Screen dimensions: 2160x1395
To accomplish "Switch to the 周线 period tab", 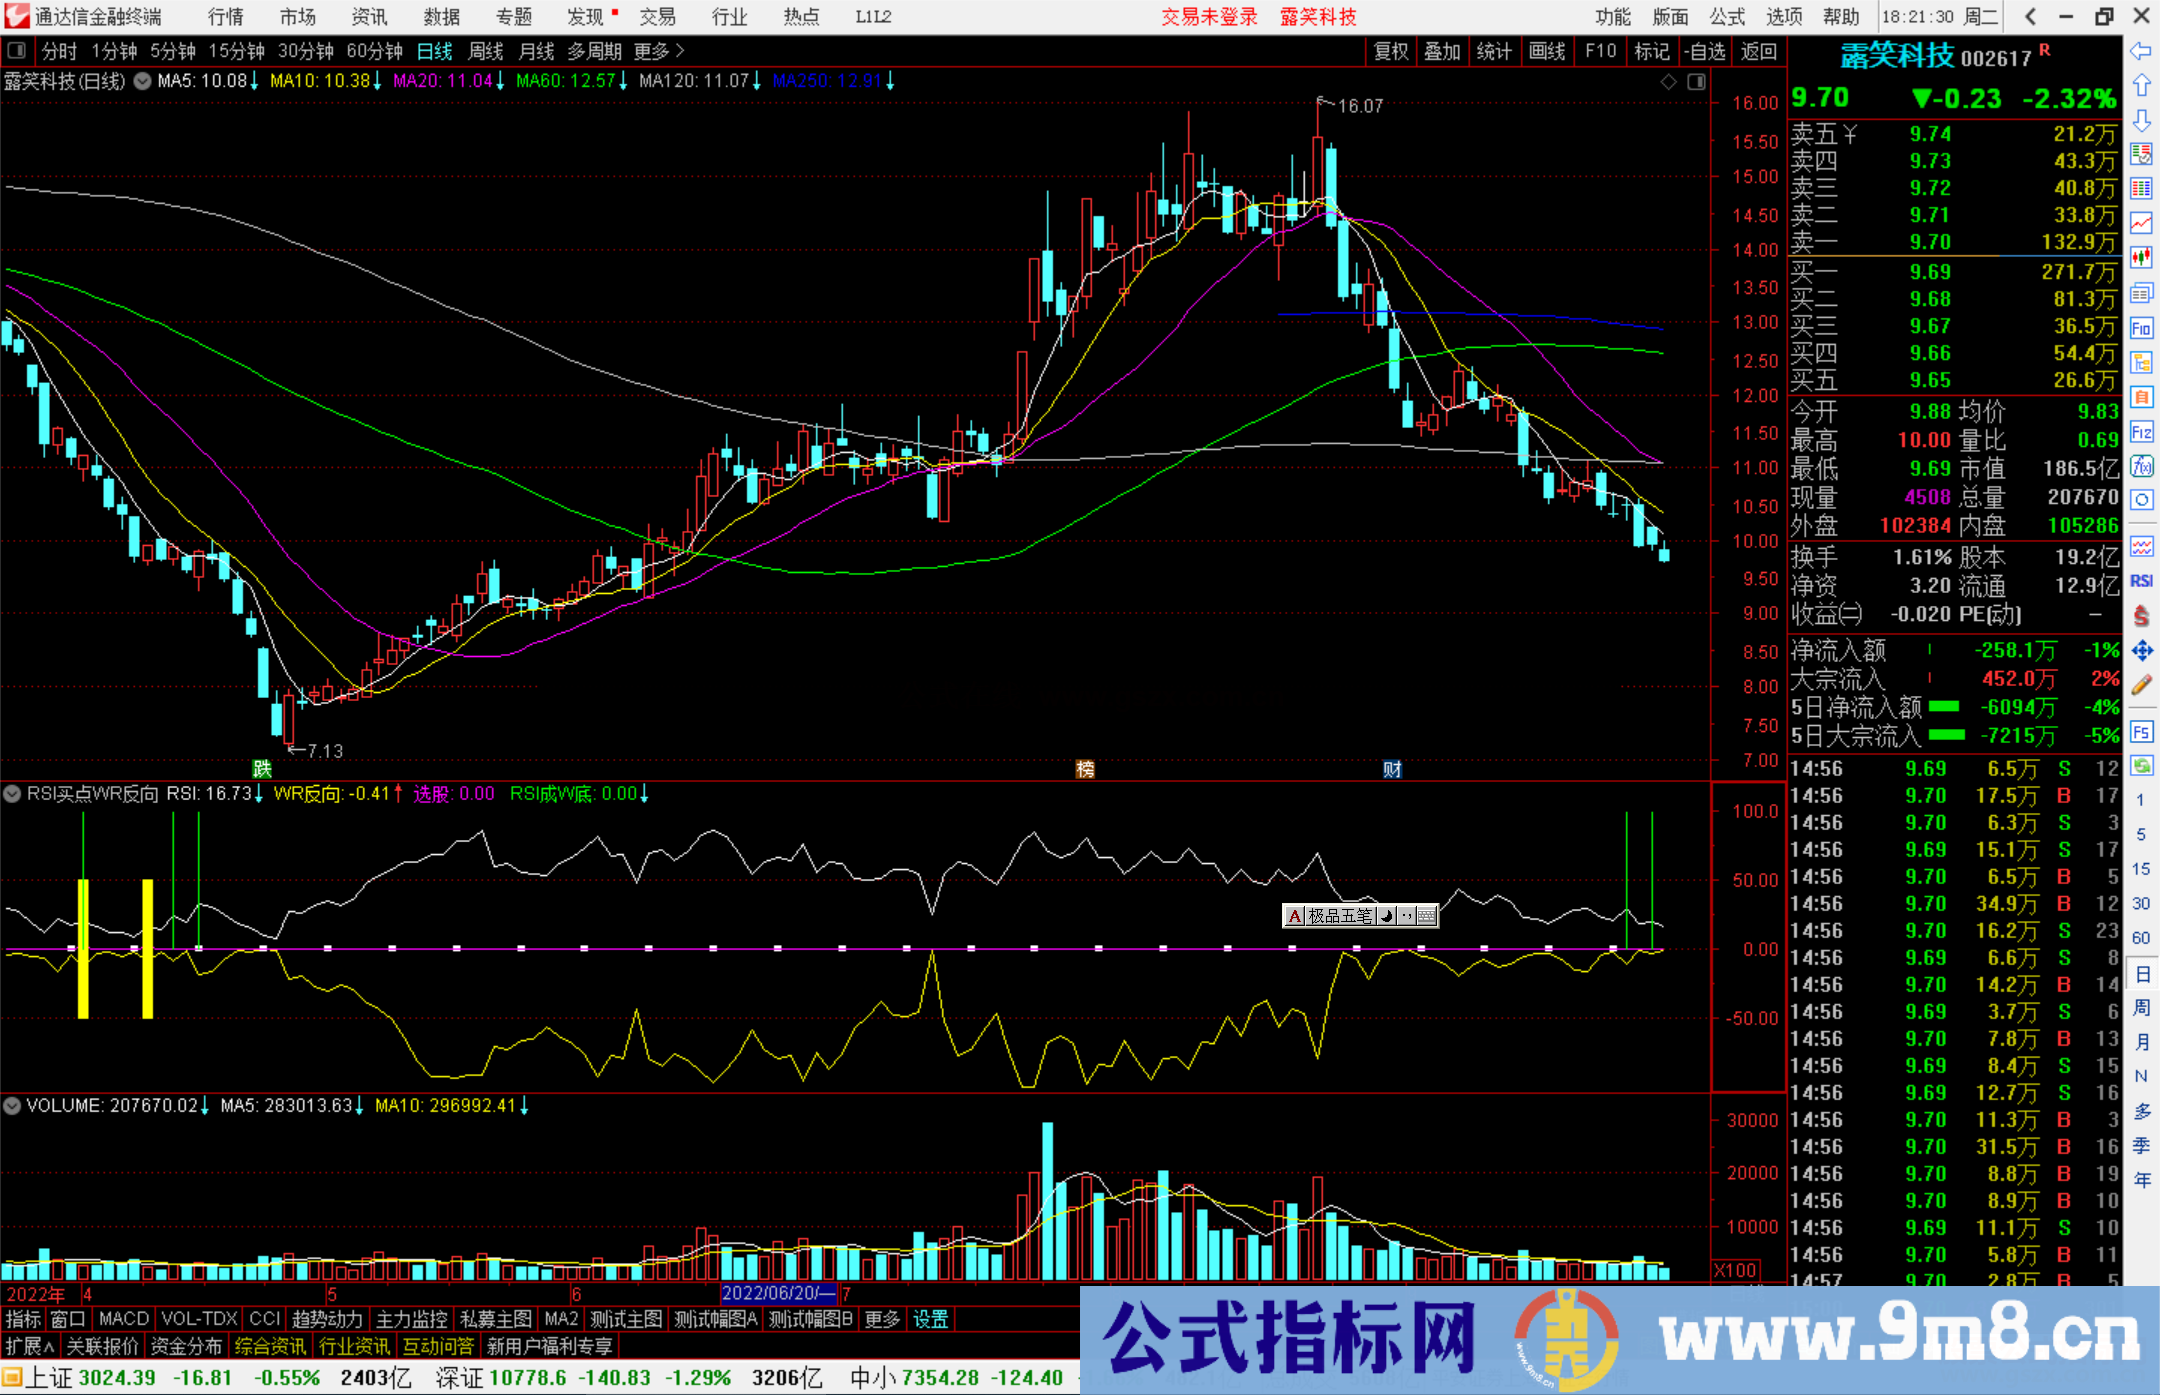I will [x=486, y=51].
